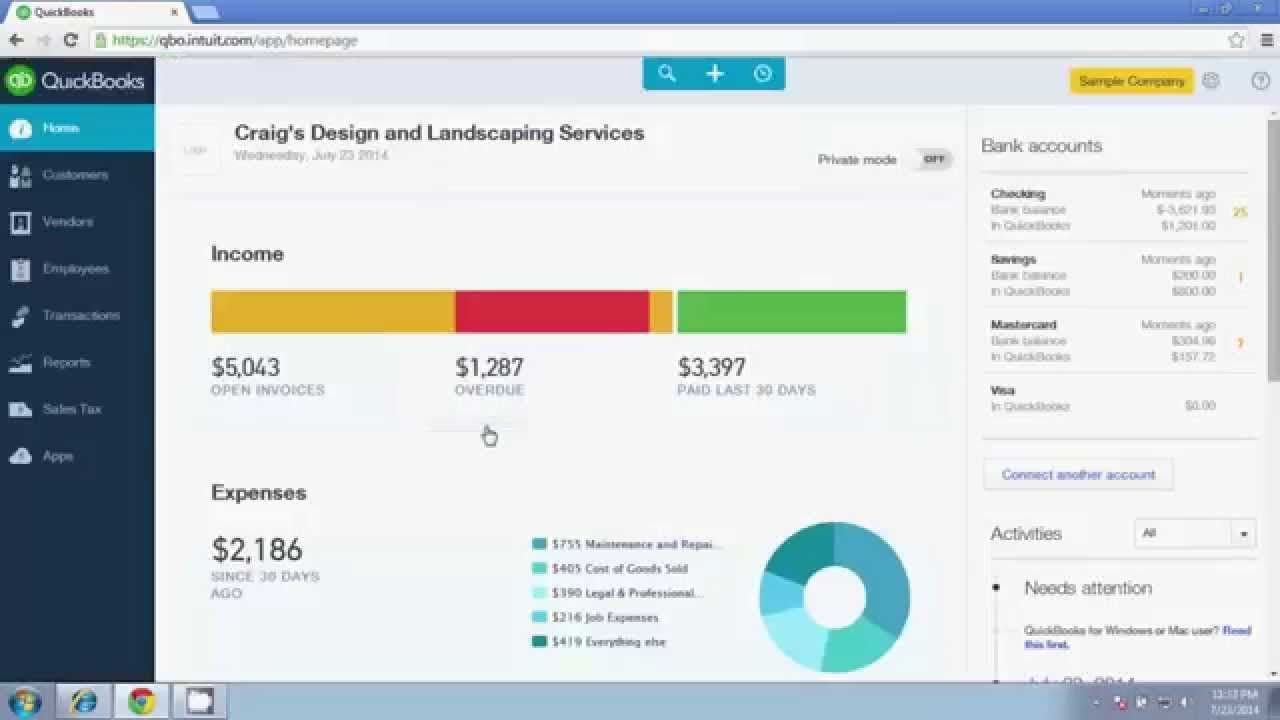Click $419 Everything else legend entry
The image size is (1280, 720).
(599, 641)
